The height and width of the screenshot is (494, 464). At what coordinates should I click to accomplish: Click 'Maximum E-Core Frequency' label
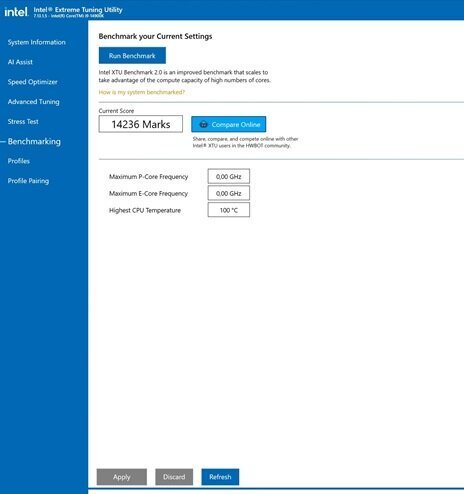(x=149, y=194)
